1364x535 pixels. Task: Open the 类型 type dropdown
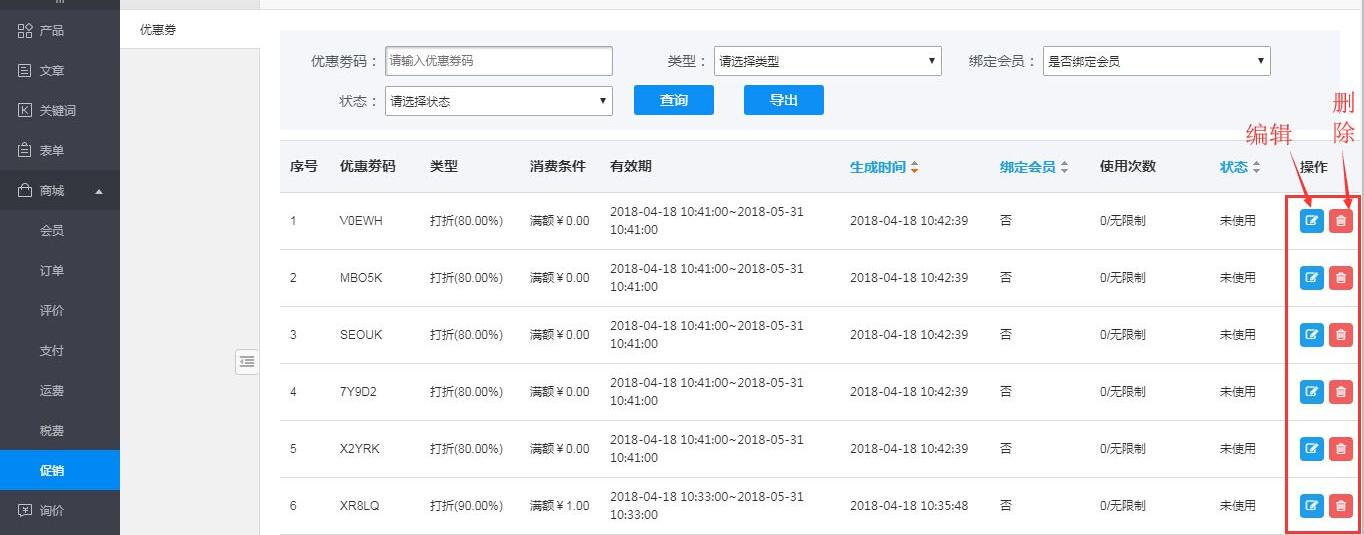click(x=827, y=61)
